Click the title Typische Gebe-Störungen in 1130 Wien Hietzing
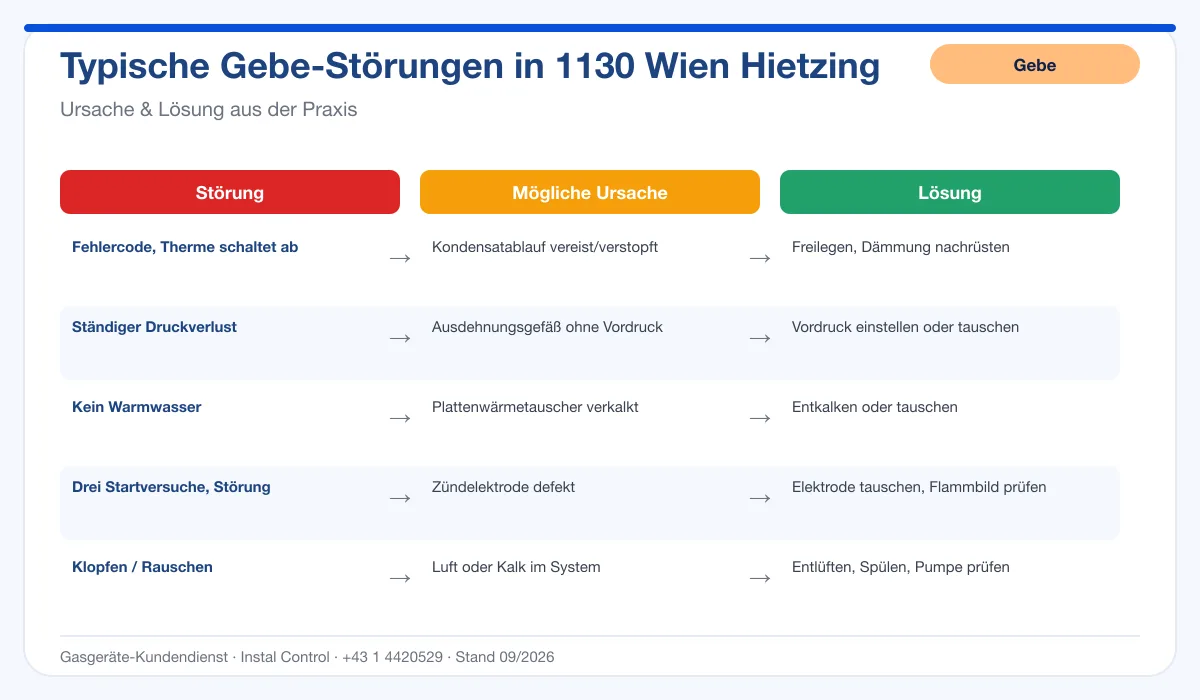This screenshot has height=700, width=1200. pyautogui.click(x=470, y=66)
